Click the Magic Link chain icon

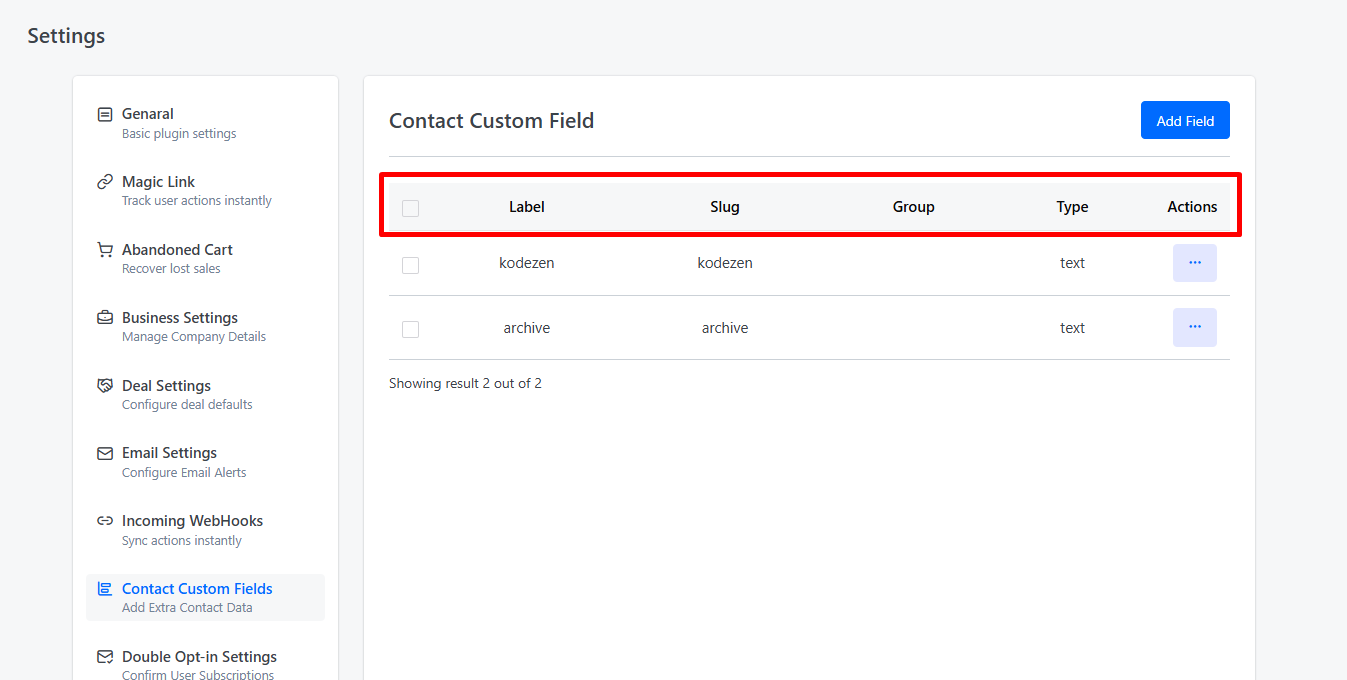(105, 182)
